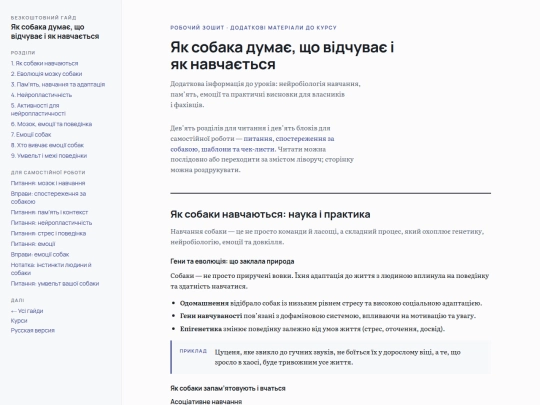Click 'ДЛЯ САМОСТІЙНОЇ РОБОТИ' sidebar section label
Image resolution: width=540 pixels, height=405 pixels.
click(48, 172)
